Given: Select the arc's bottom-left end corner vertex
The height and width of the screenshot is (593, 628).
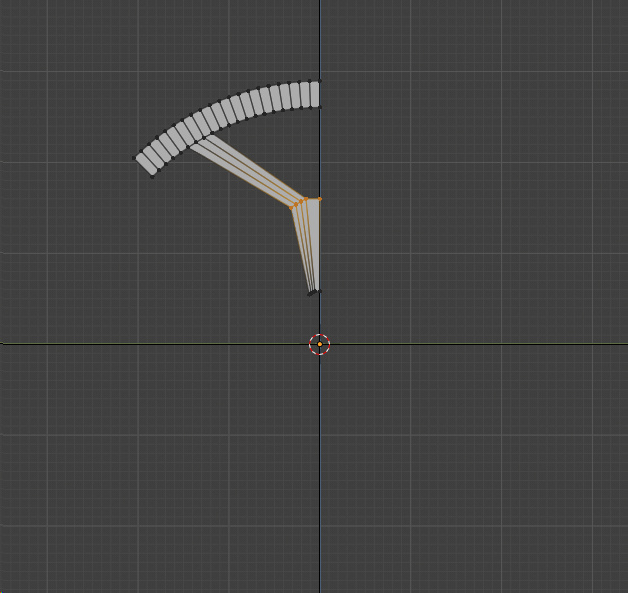Looking at the screenshot, I should pyautogui.click(x=152, y=177).
